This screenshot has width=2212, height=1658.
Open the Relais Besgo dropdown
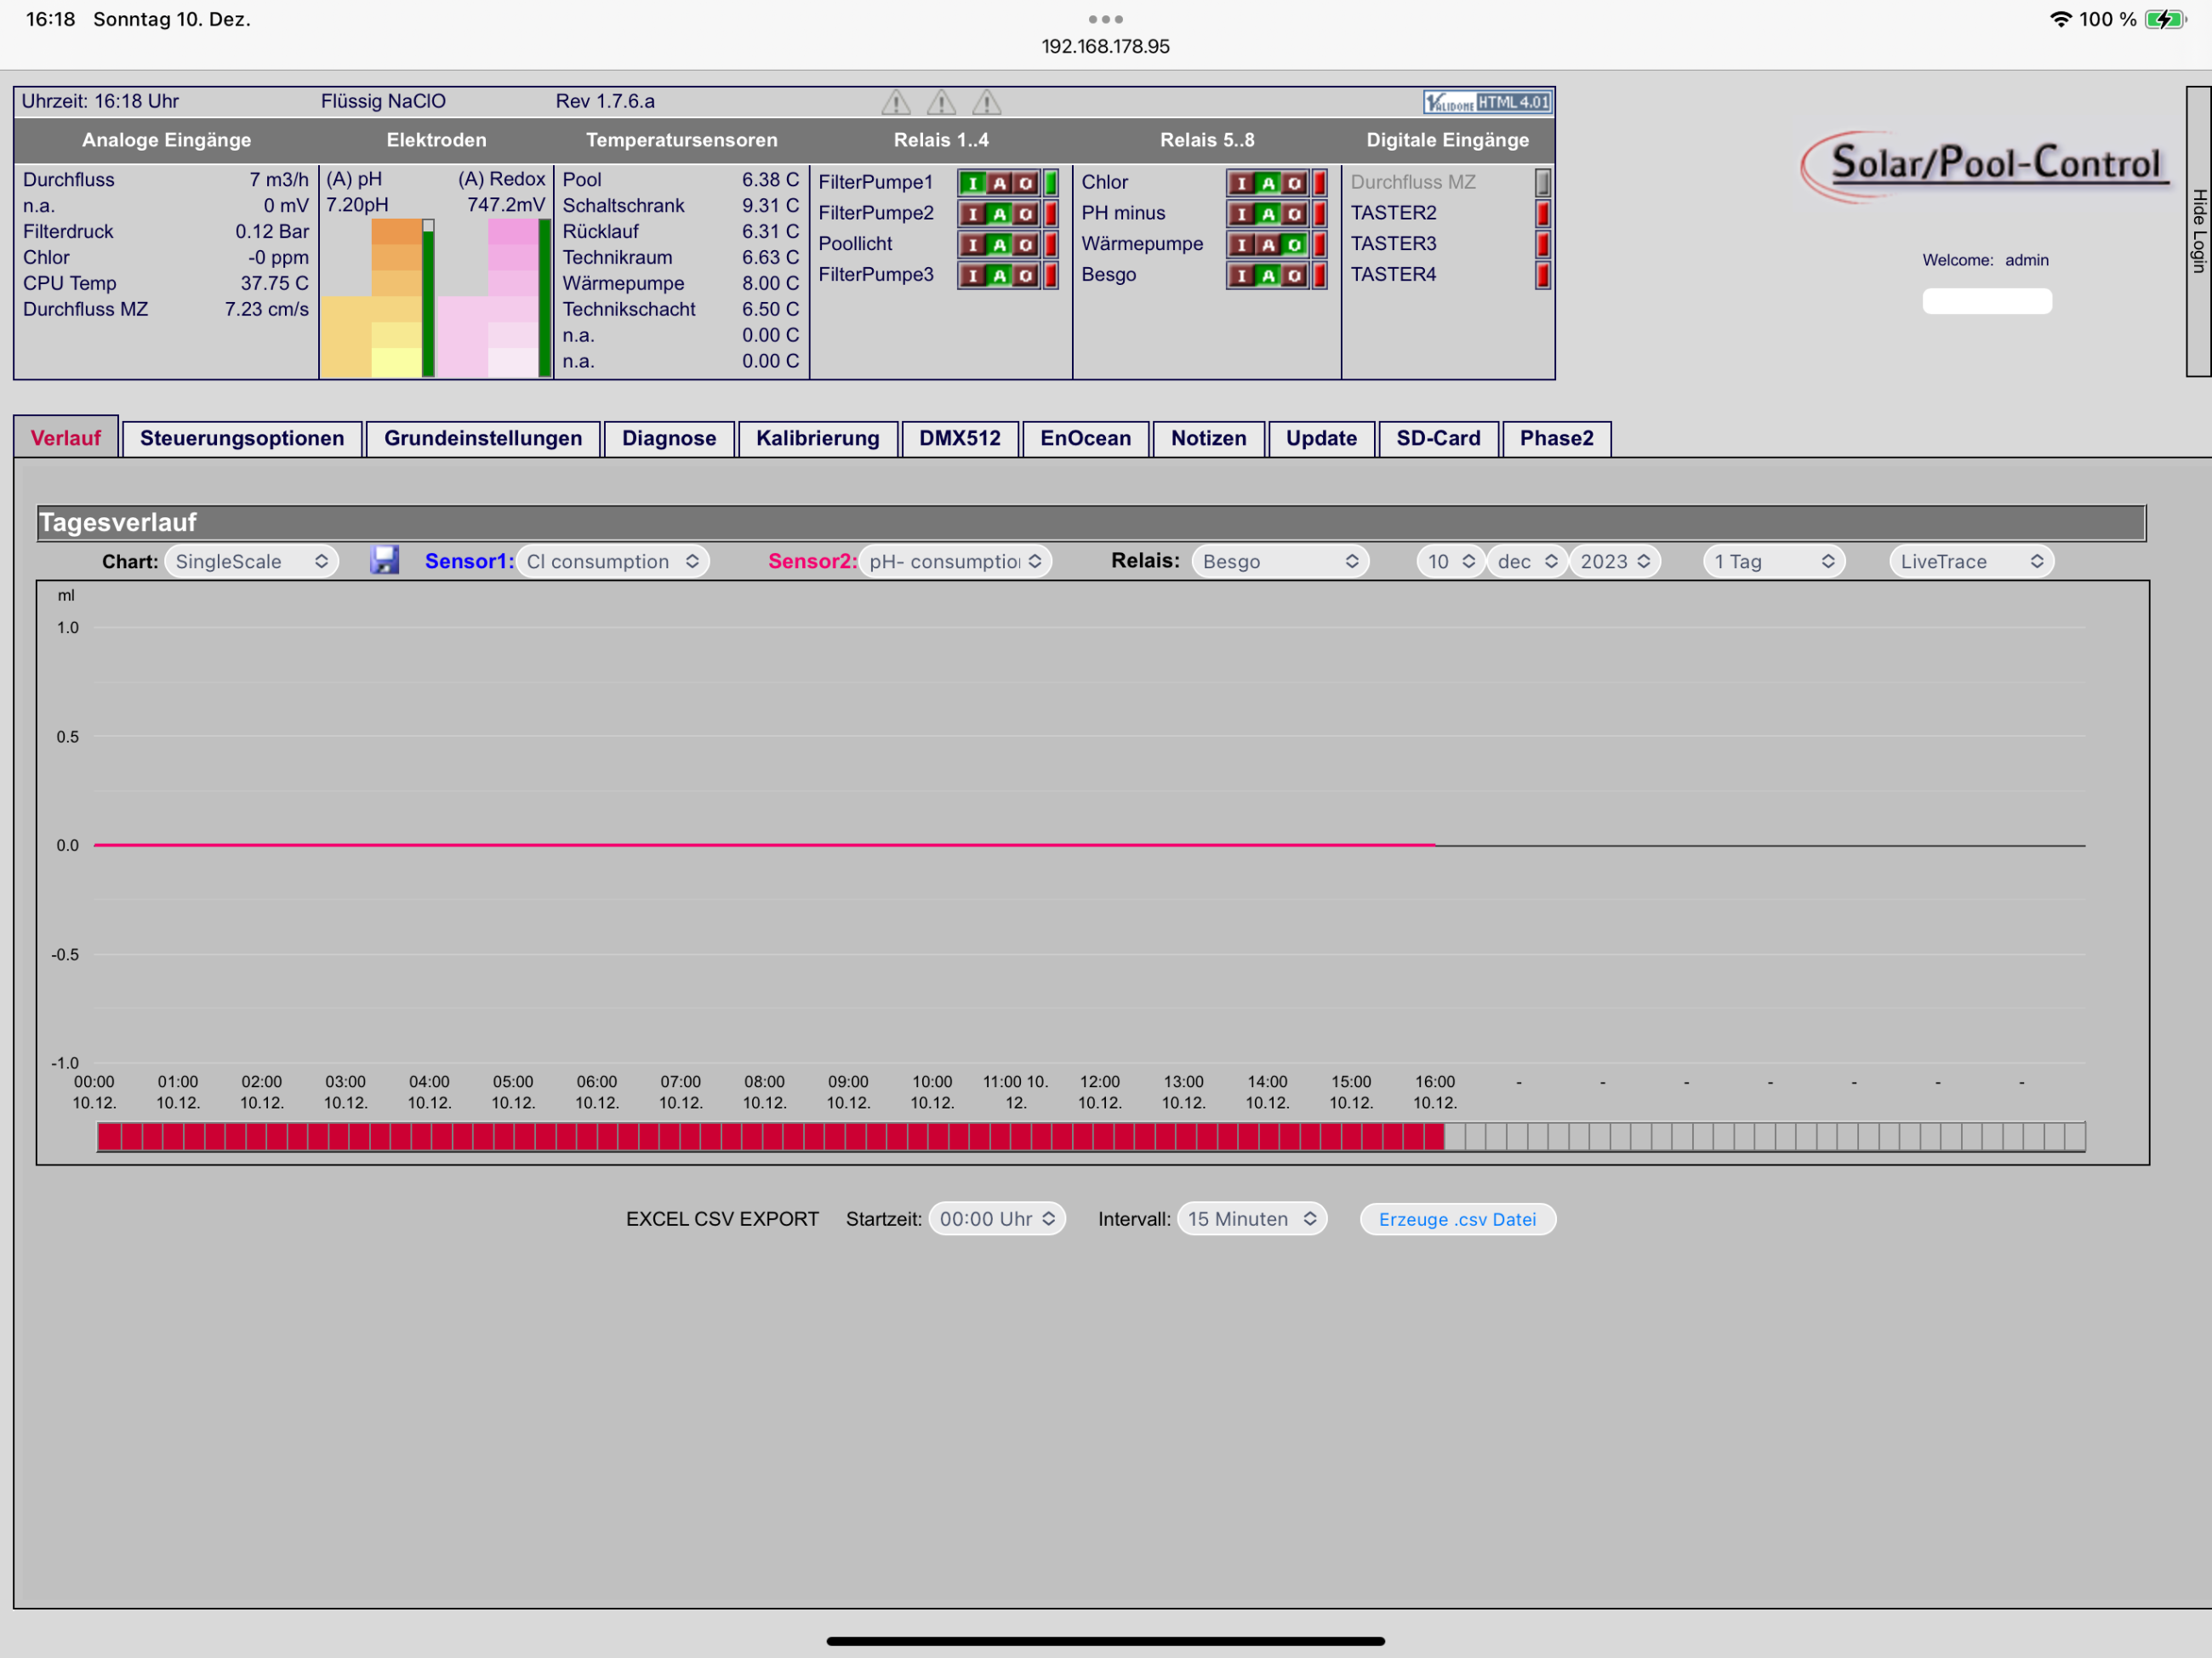click(x=1280, y=561)
